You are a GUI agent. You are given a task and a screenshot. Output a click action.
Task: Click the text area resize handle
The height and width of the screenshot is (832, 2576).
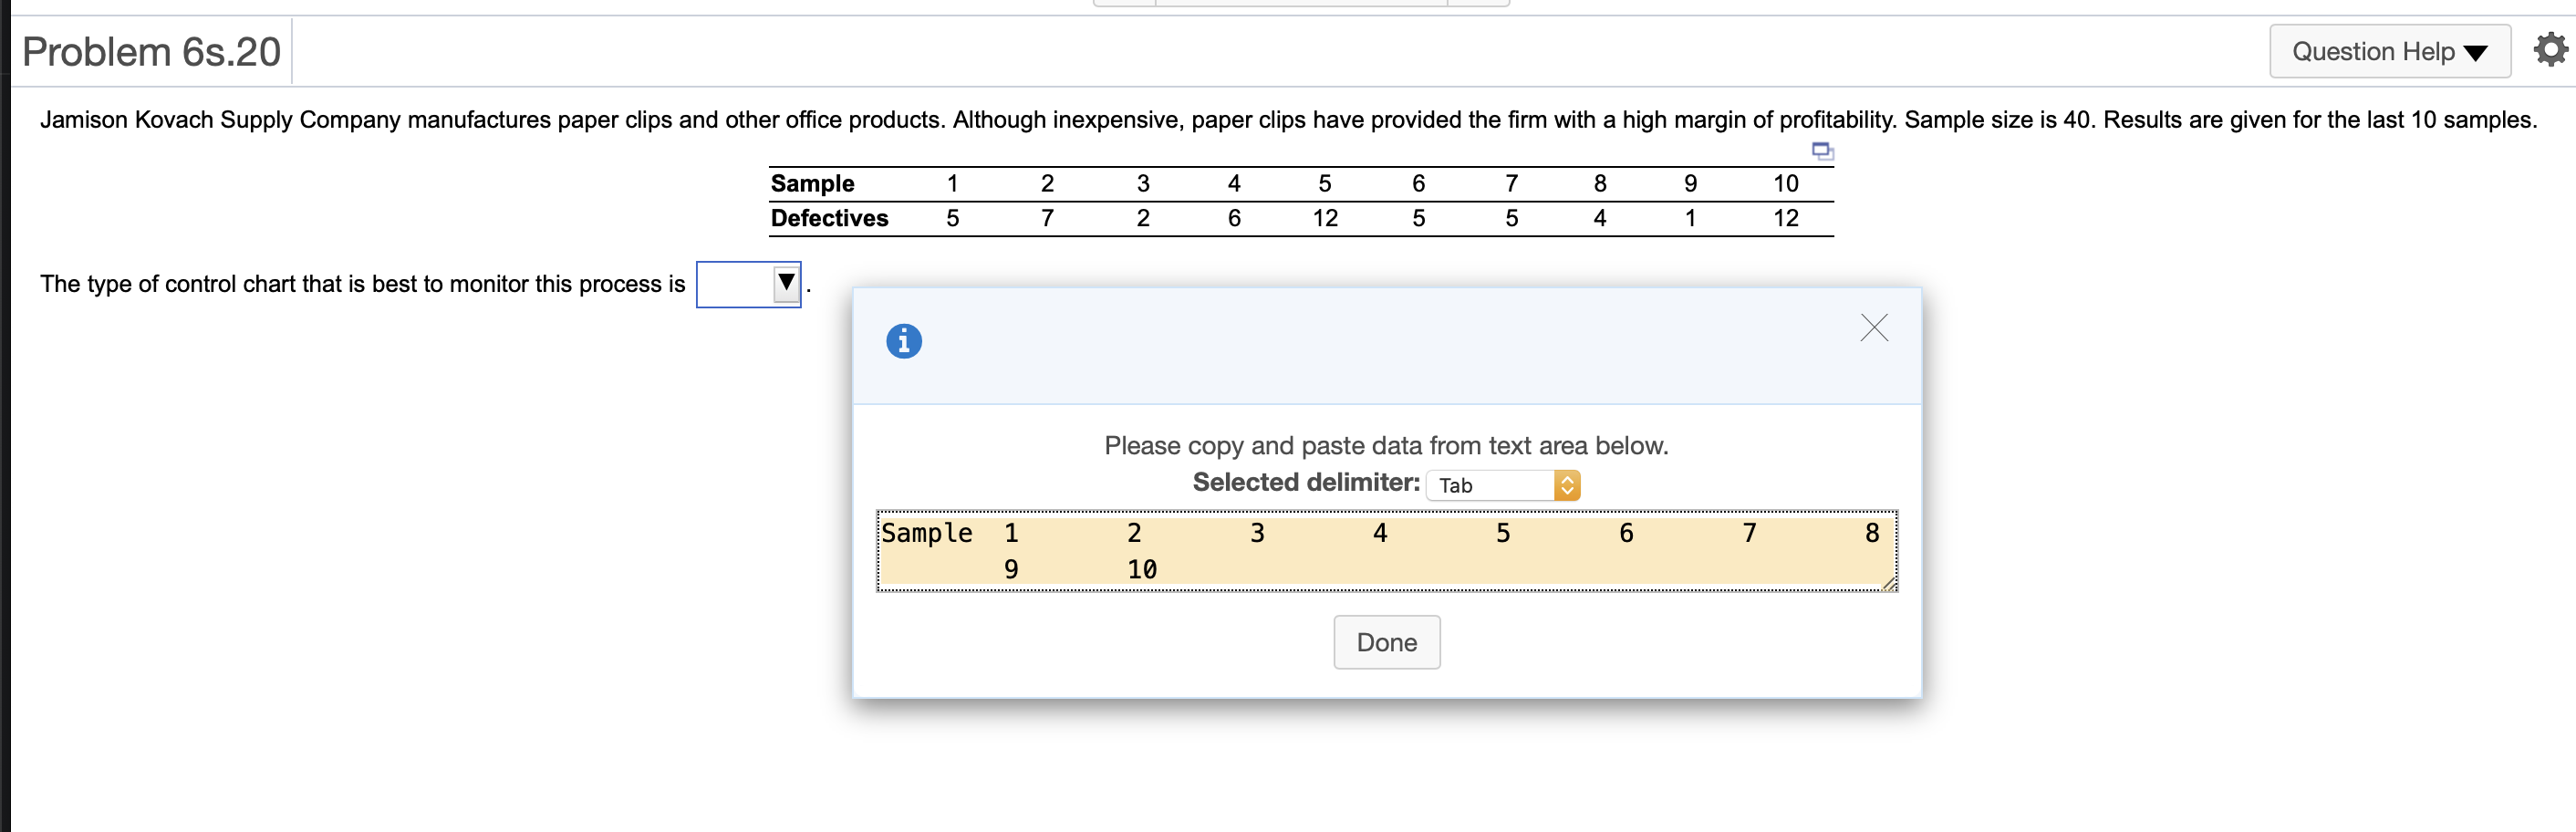1889,585
